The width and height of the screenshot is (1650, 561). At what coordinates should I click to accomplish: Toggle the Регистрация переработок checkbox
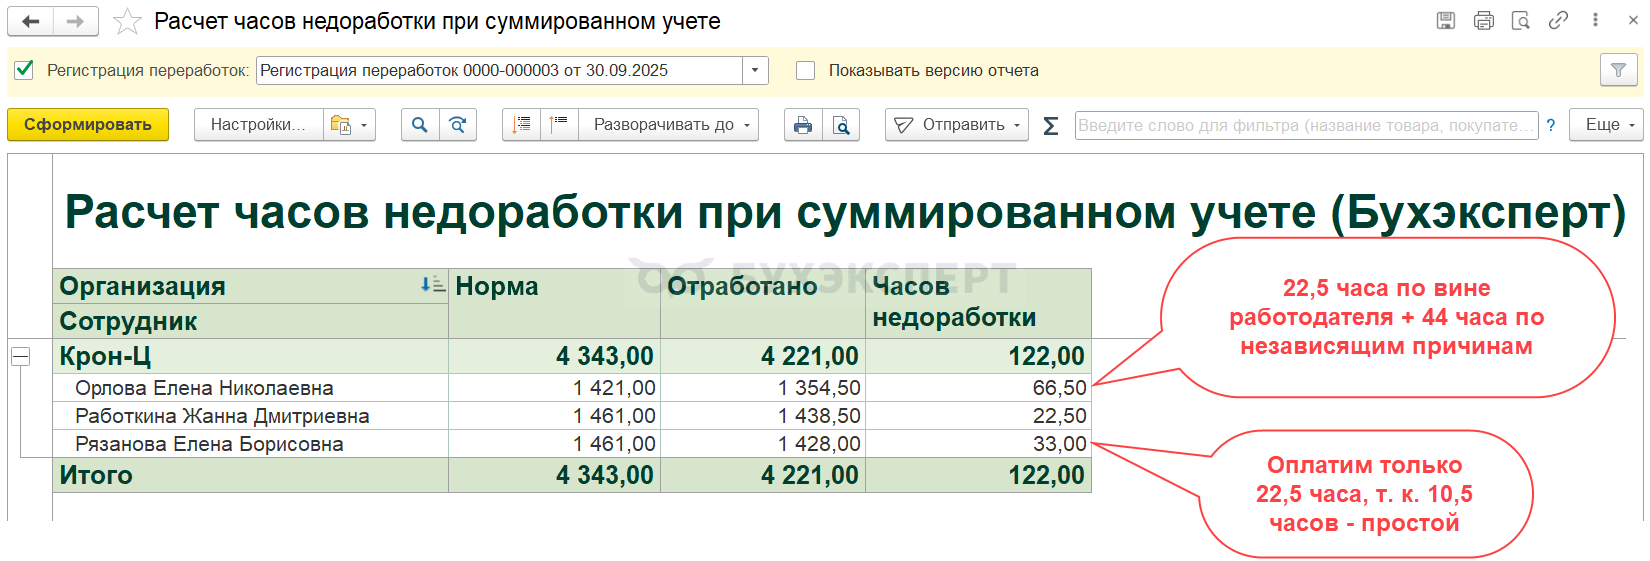coord(24,70)
